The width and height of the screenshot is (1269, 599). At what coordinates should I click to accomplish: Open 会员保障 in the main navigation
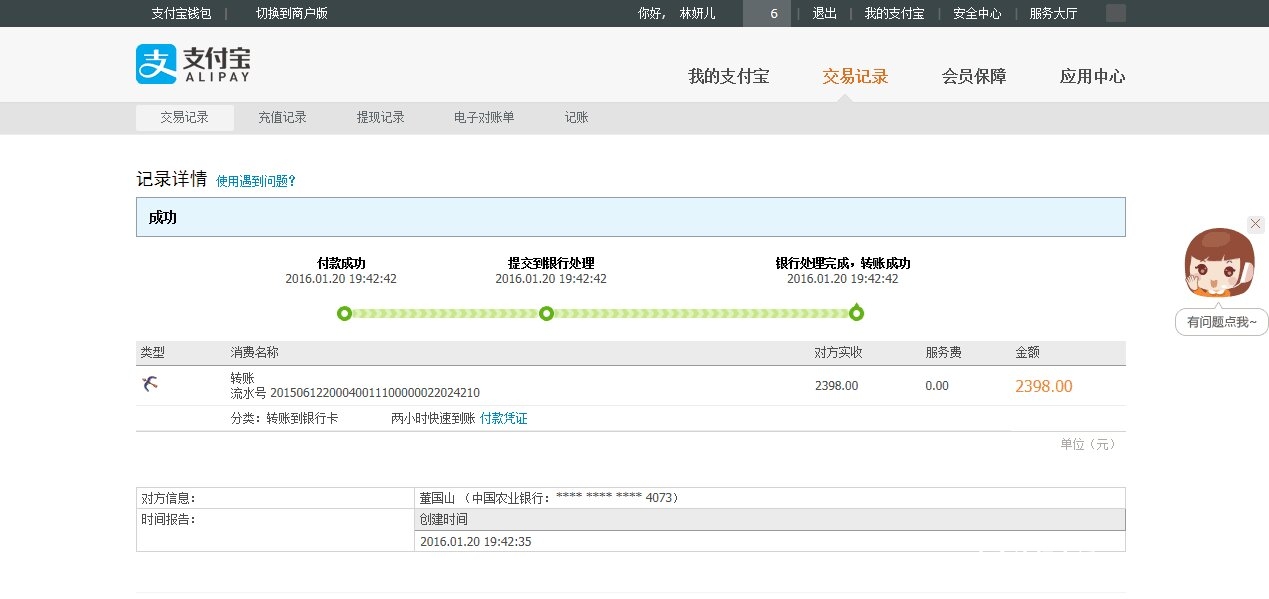point(973,77)
